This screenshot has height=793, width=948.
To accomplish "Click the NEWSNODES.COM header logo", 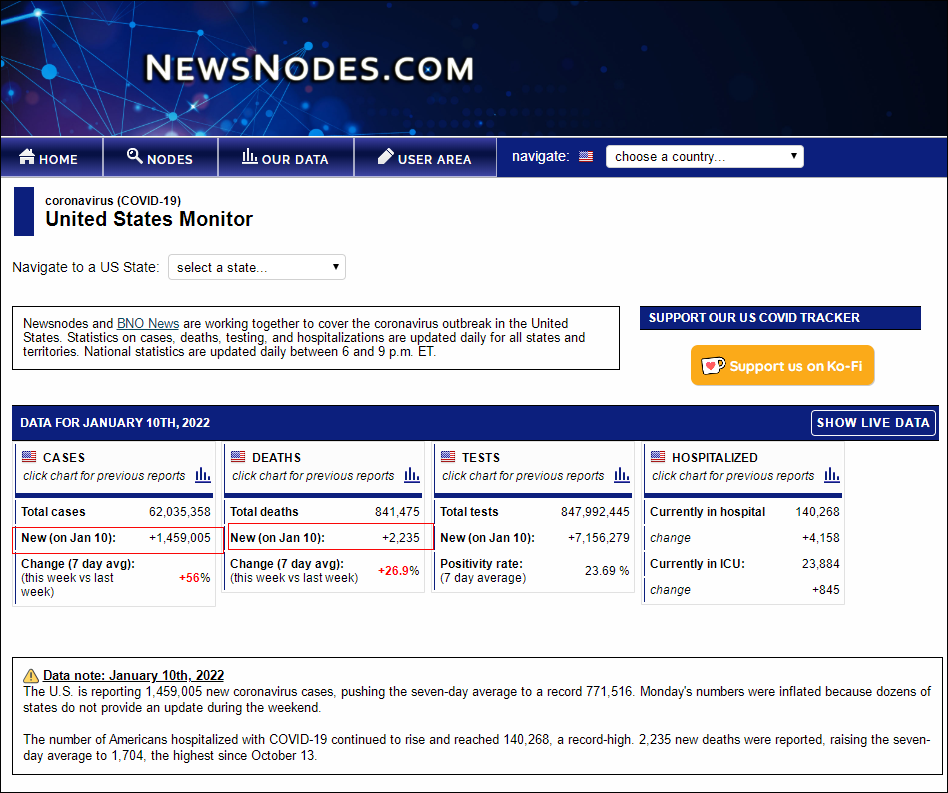I will pos(309,68).
